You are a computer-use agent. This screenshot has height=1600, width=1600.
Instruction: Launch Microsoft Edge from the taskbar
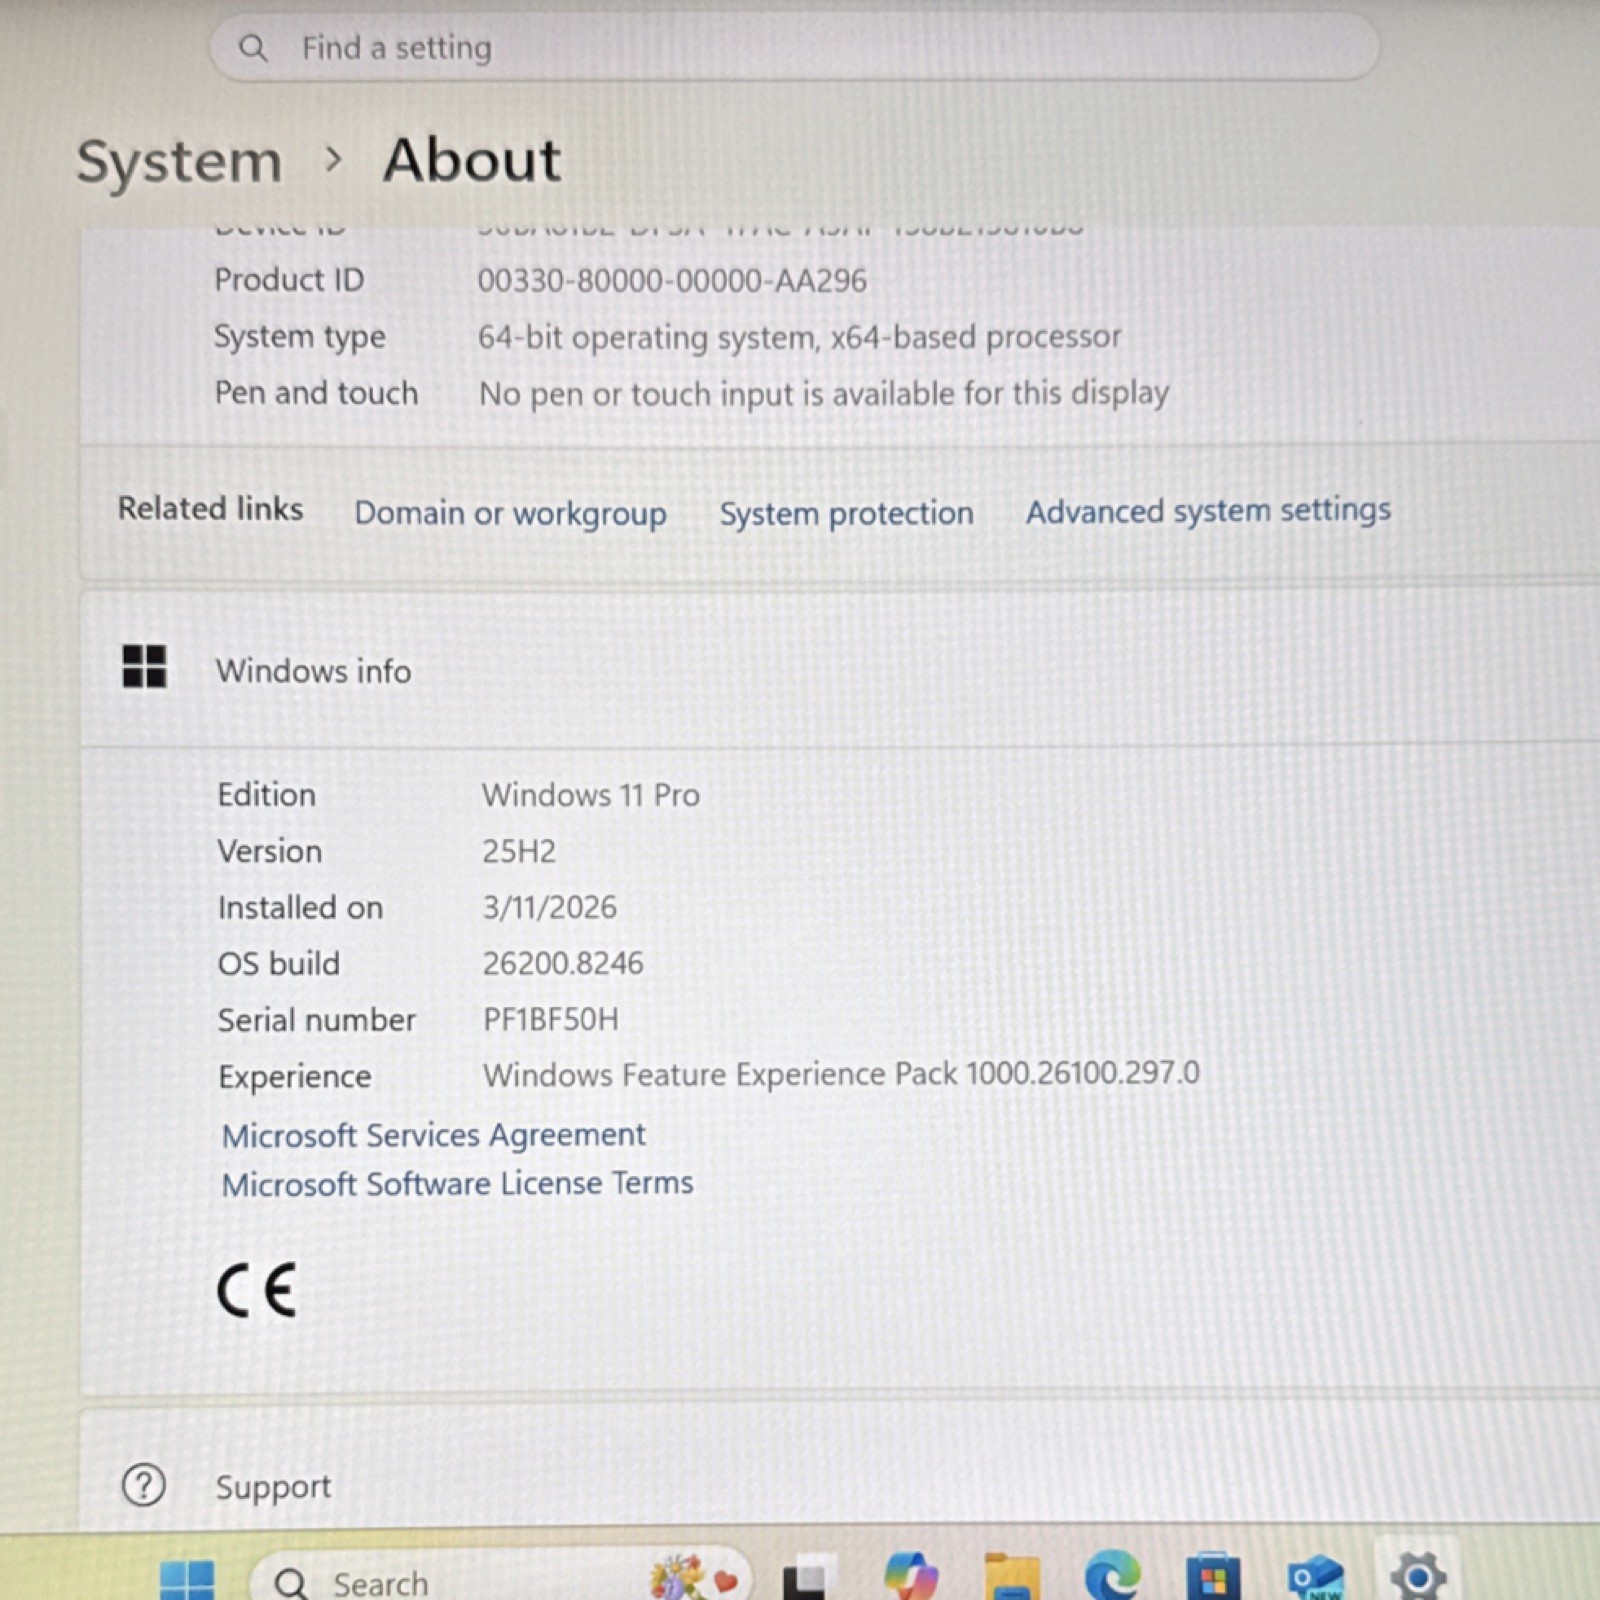pos(1113,1575)
